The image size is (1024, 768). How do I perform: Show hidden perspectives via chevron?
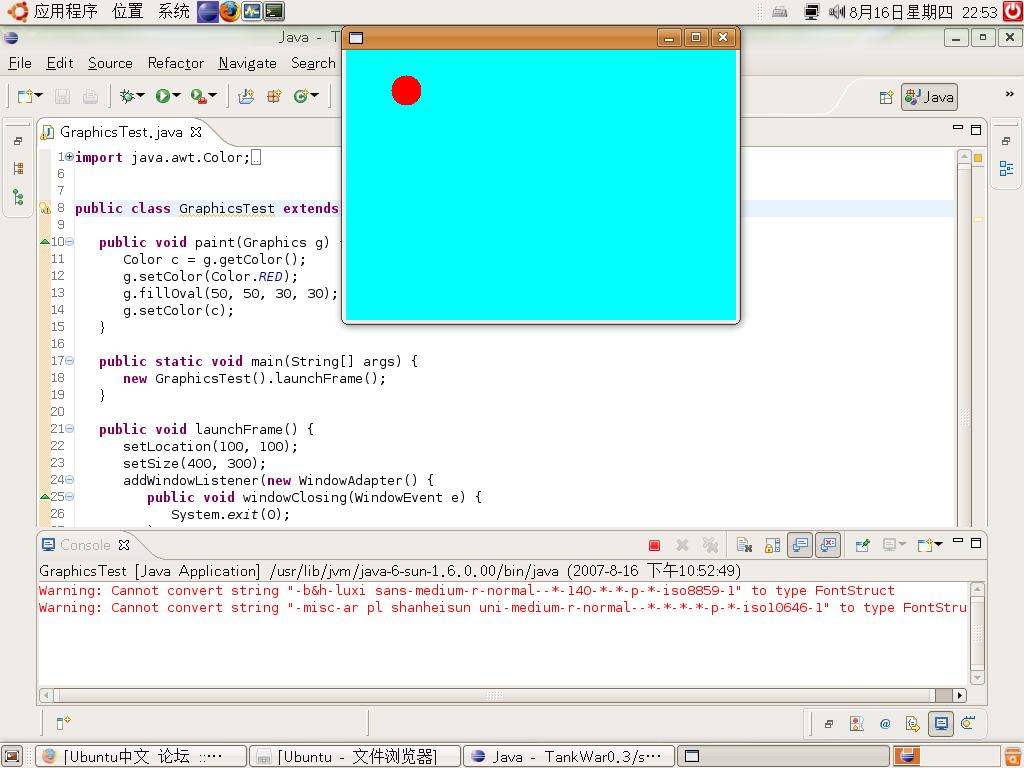(1010, 94)
